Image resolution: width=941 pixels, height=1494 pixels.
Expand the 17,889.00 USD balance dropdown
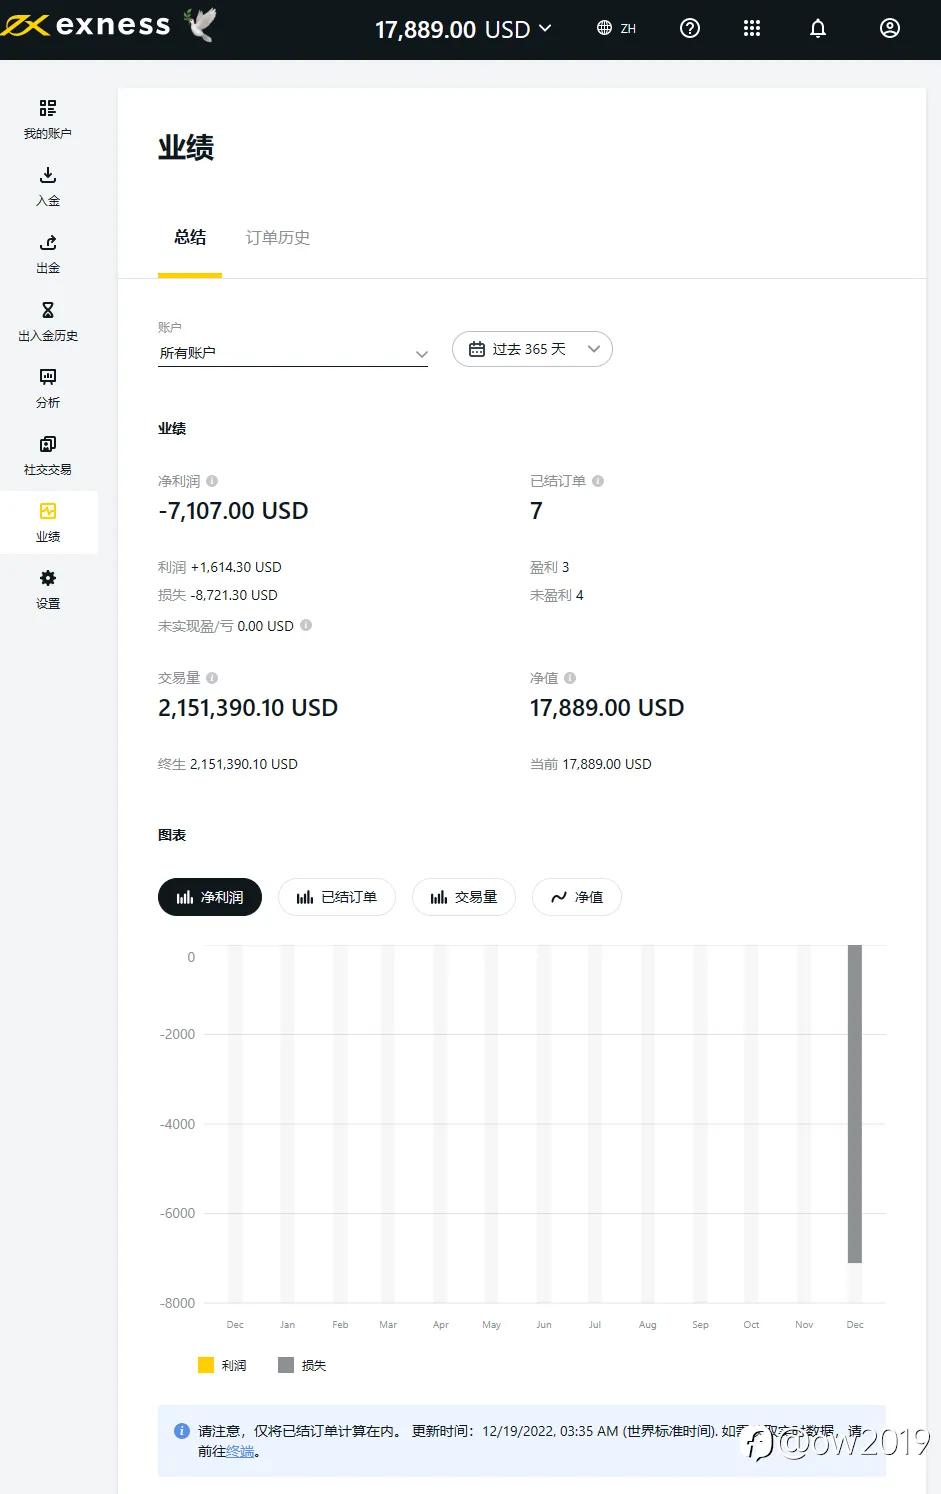pyautogui.click(x=464, y=29)
